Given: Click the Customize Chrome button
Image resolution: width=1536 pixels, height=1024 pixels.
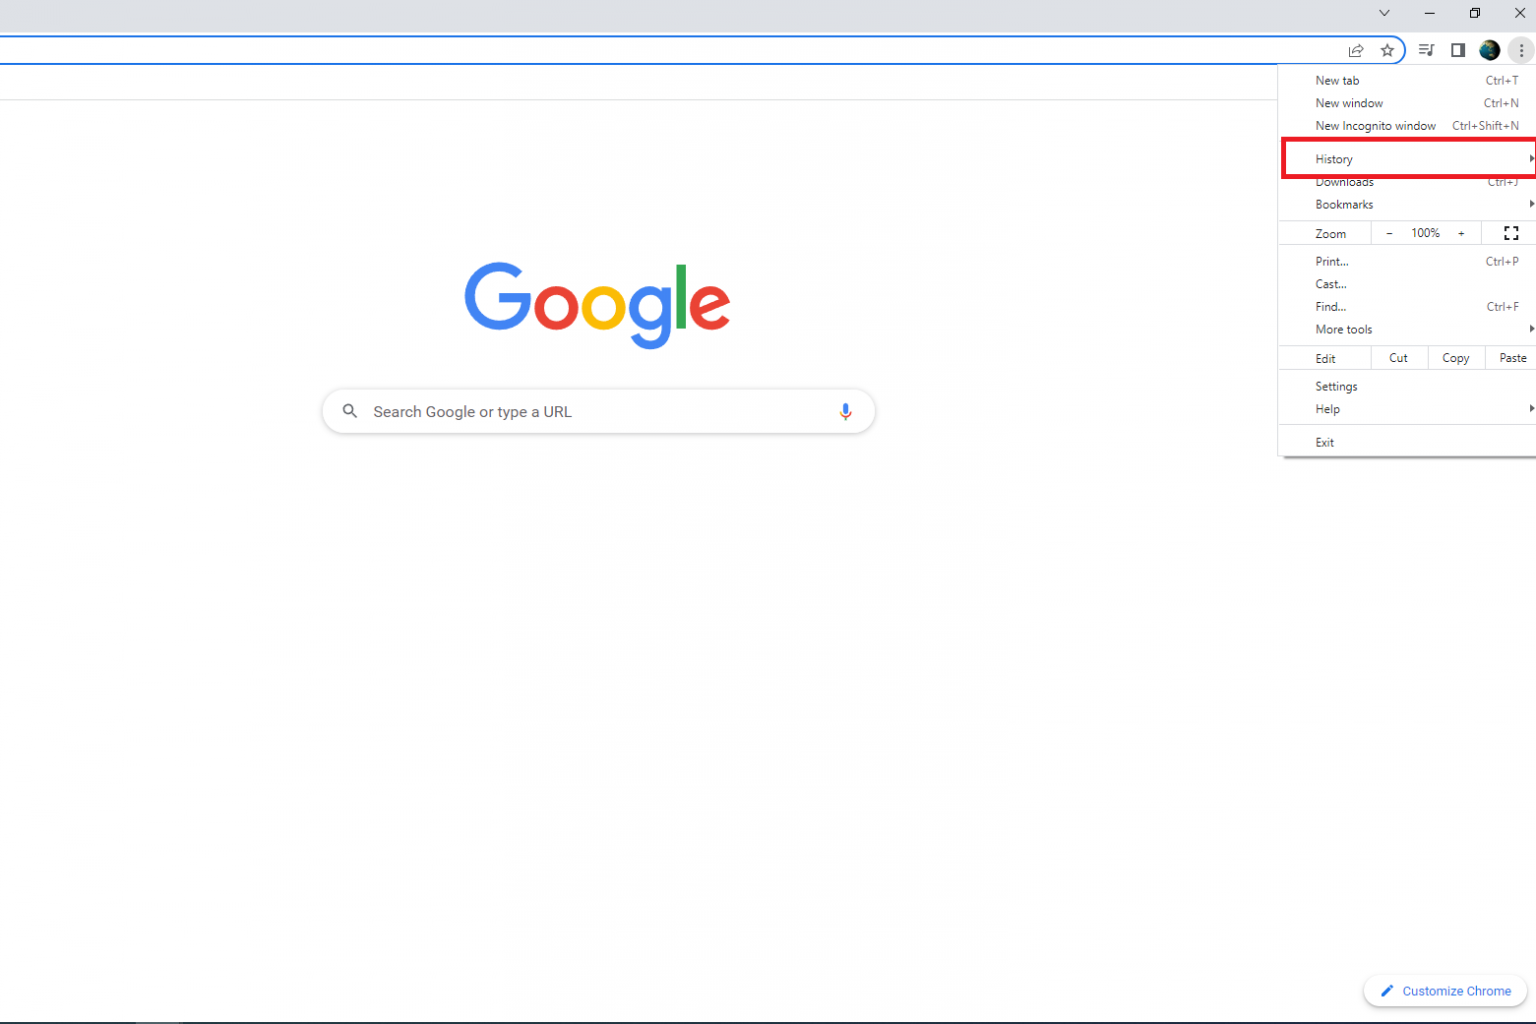Looking at the screenshot, I should pos(1445,991).
